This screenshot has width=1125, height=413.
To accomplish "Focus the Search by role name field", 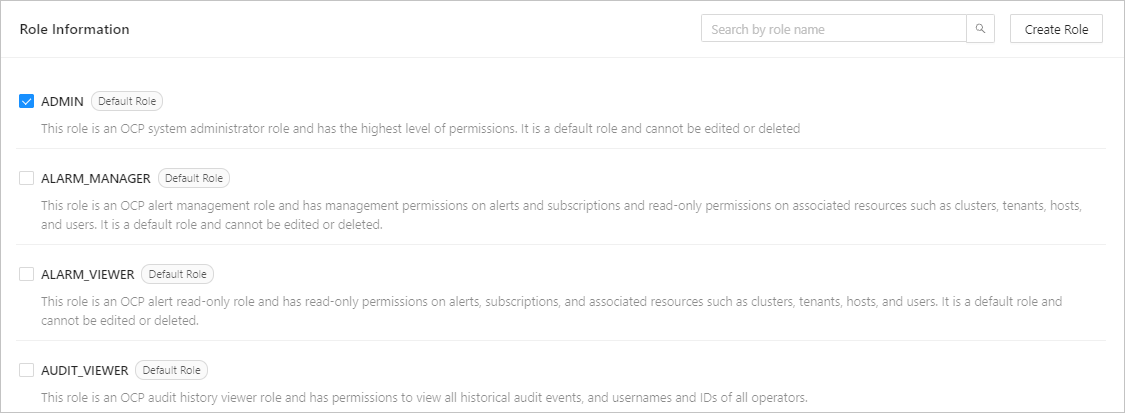I will click(x=833, y=29).
